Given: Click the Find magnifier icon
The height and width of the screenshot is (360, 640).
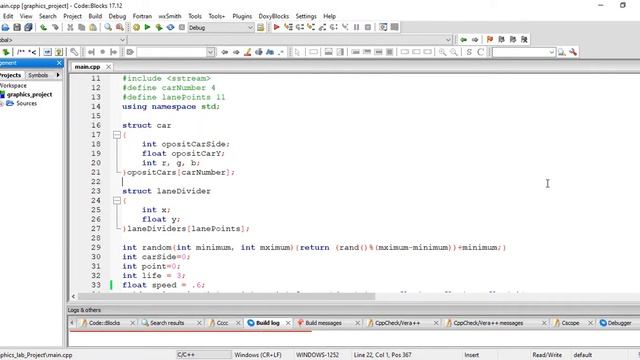Looking at the screenshot, I should click(x=108, y=27).
